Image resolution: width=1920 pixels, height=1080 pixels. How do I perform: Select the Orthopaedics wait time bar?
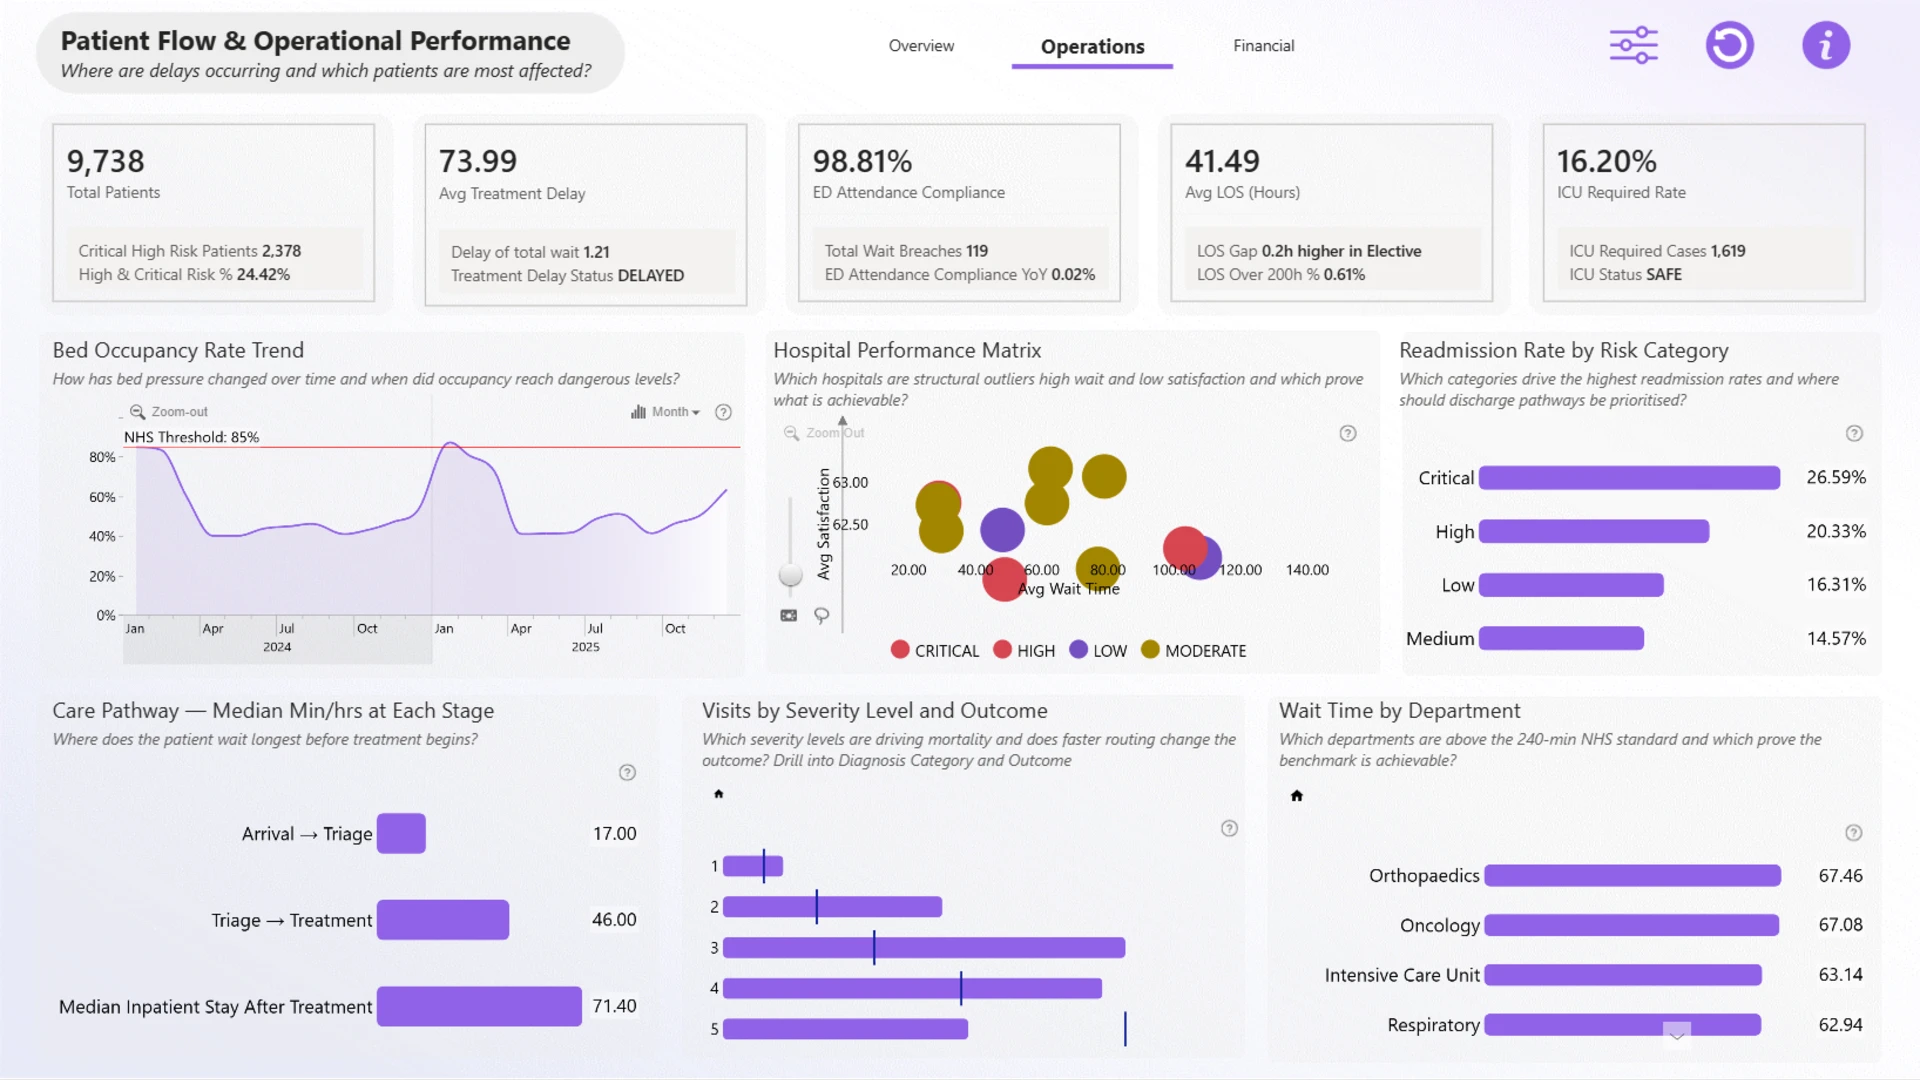1632,876
